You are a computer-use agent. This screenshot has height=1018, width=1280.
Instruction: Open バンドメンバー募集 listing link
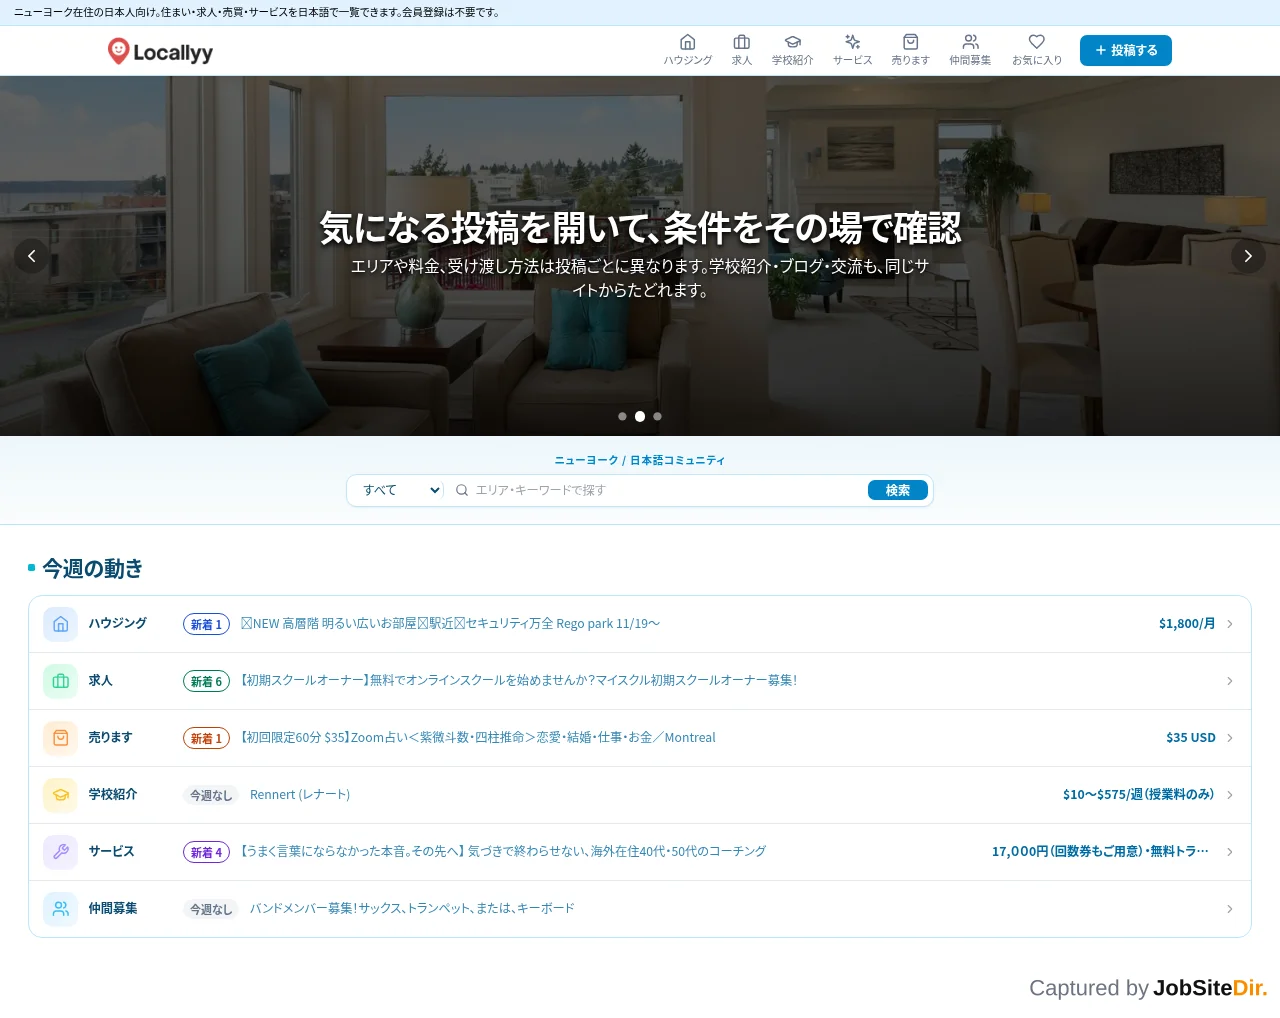[x=412, y=909]
